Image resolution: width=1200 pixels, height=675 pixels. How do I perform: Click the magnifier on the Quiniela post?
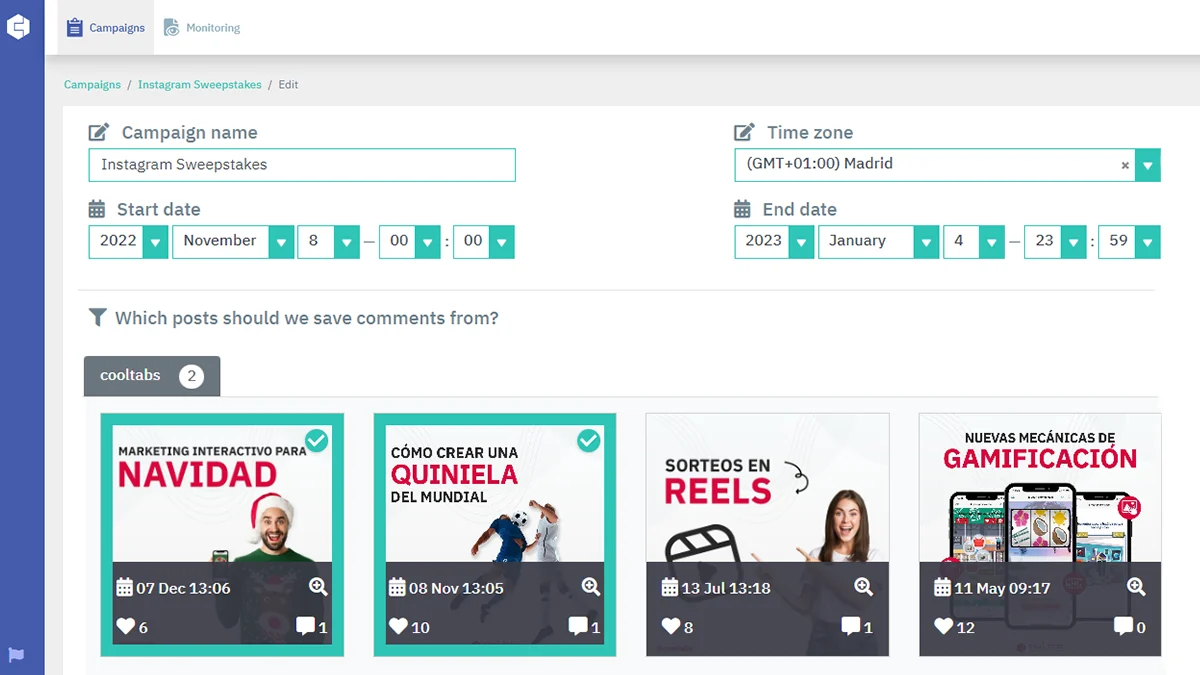[590, 587]
